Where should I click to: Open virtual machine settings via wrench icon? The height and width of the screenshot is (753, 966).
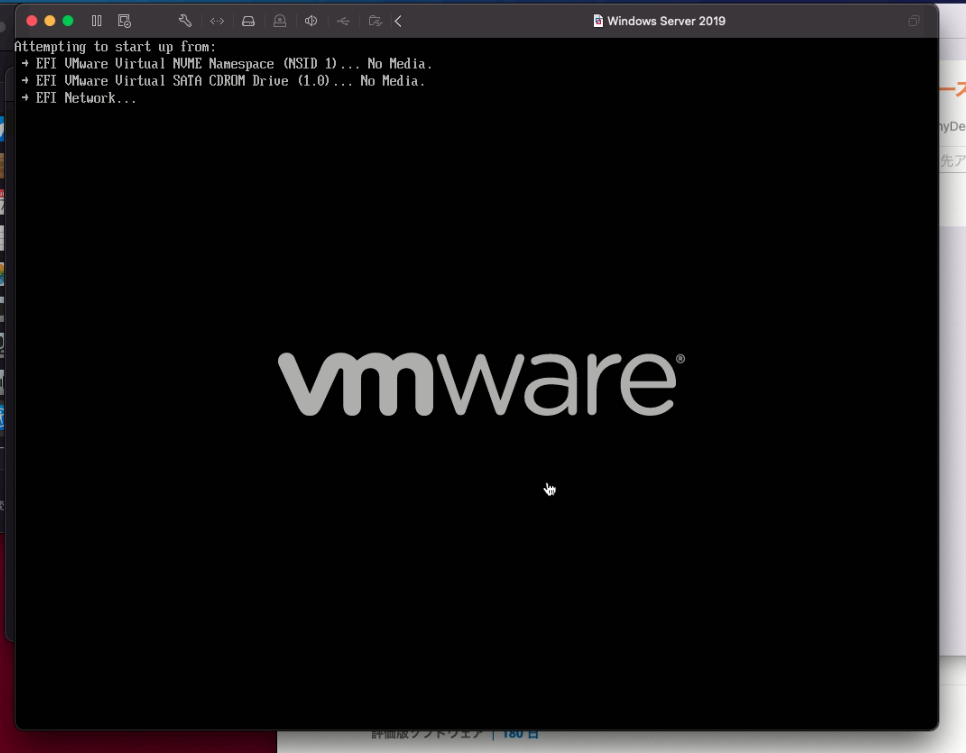pyautogui.click(x=185, y=21)
